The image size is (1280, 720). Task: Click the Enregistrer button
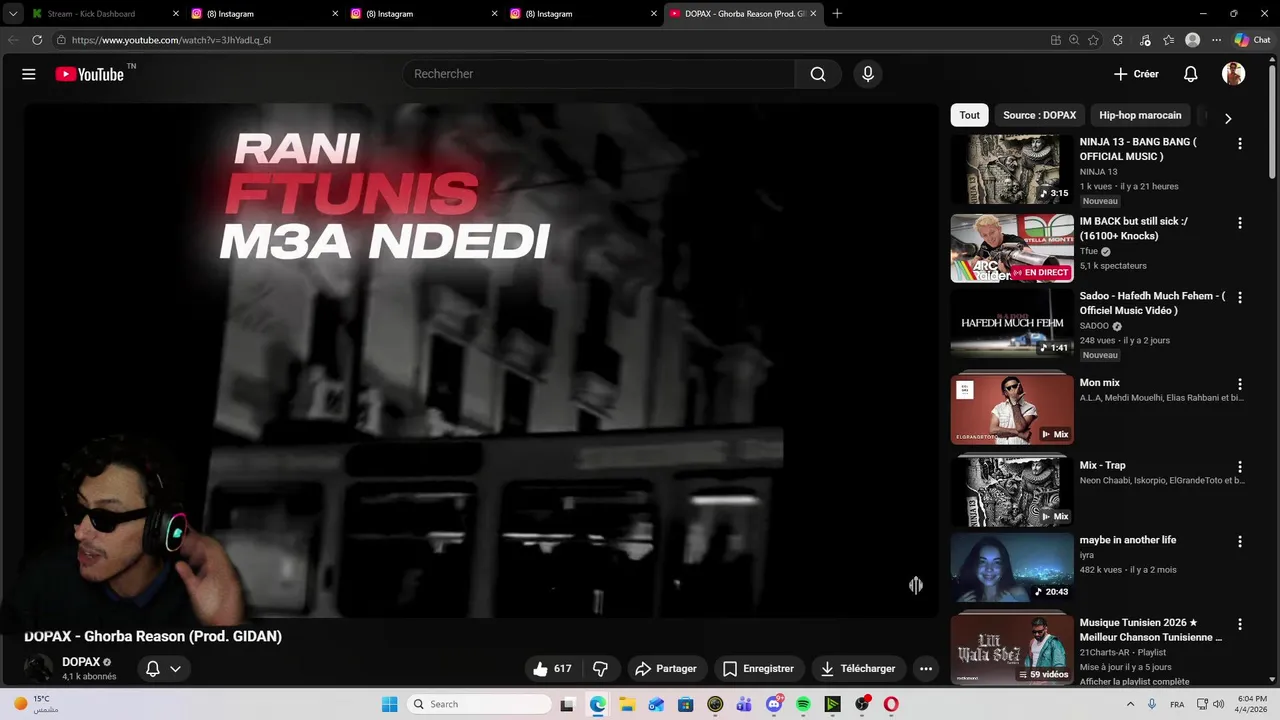point(758,669)
